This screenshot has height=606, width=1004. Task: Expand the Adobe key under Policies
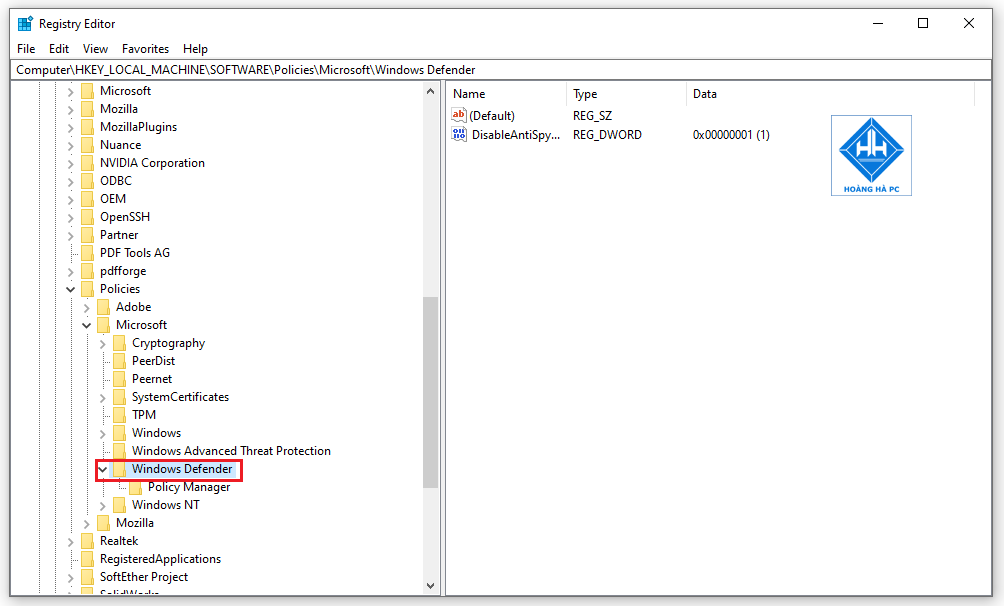87,308
